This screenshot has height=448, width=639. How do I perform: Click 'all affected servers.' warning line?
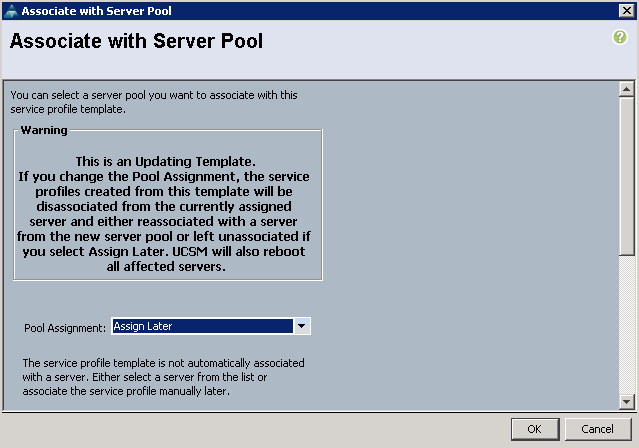pyautogui.click(x=166, y=267)
